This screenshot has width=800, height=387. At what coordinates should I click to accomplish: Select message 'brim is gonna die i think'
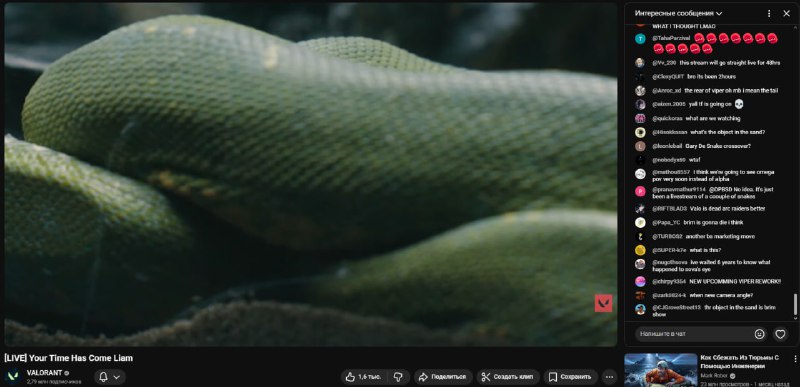pyautogui.click(x=713, y=223)
